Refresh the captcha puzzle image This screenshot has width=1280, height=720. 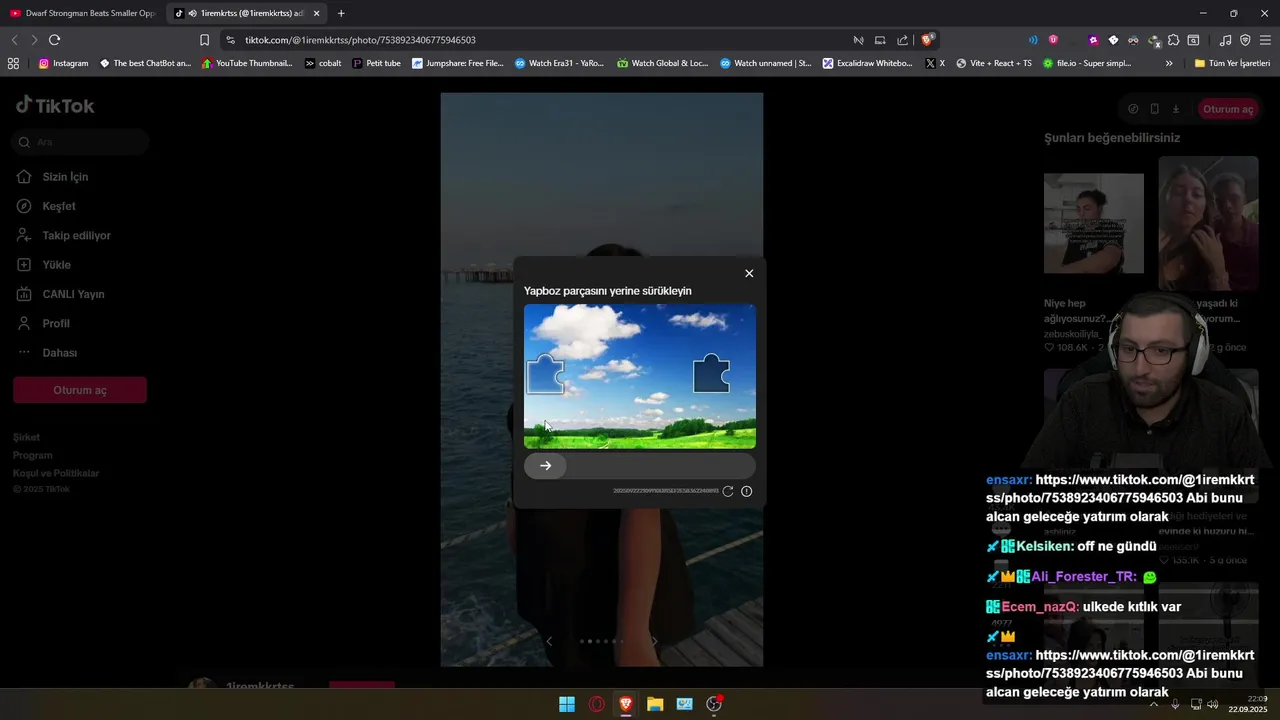pyautogui.click(x=728, y=491)
